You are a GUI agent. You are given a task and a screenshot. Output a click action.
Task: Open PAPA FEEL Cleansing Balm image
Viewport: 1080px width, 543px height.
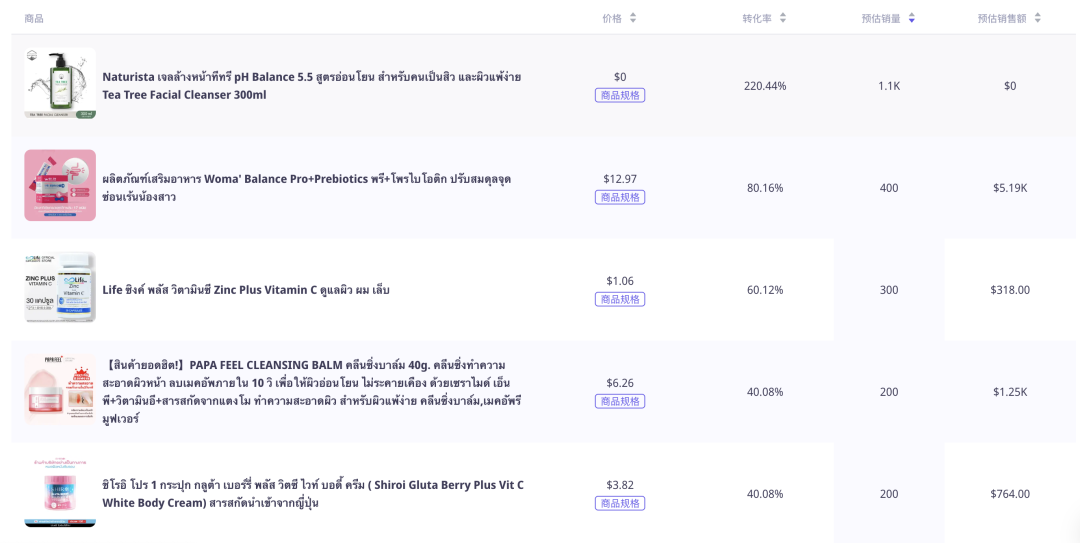(60, 389)
